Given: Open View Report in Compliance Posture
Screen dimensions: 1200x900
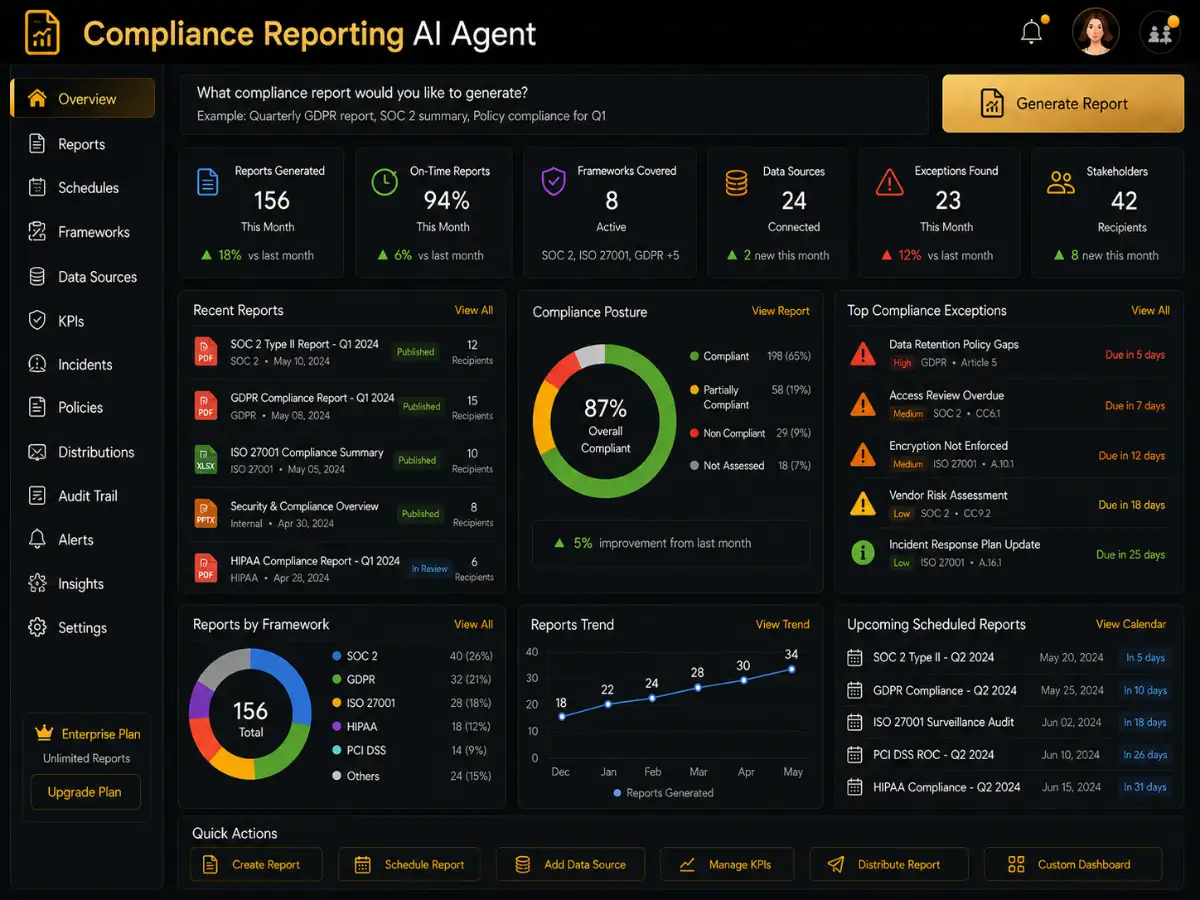Looking at the screenshot, I should pyautogui.click(x=781, y=311).
